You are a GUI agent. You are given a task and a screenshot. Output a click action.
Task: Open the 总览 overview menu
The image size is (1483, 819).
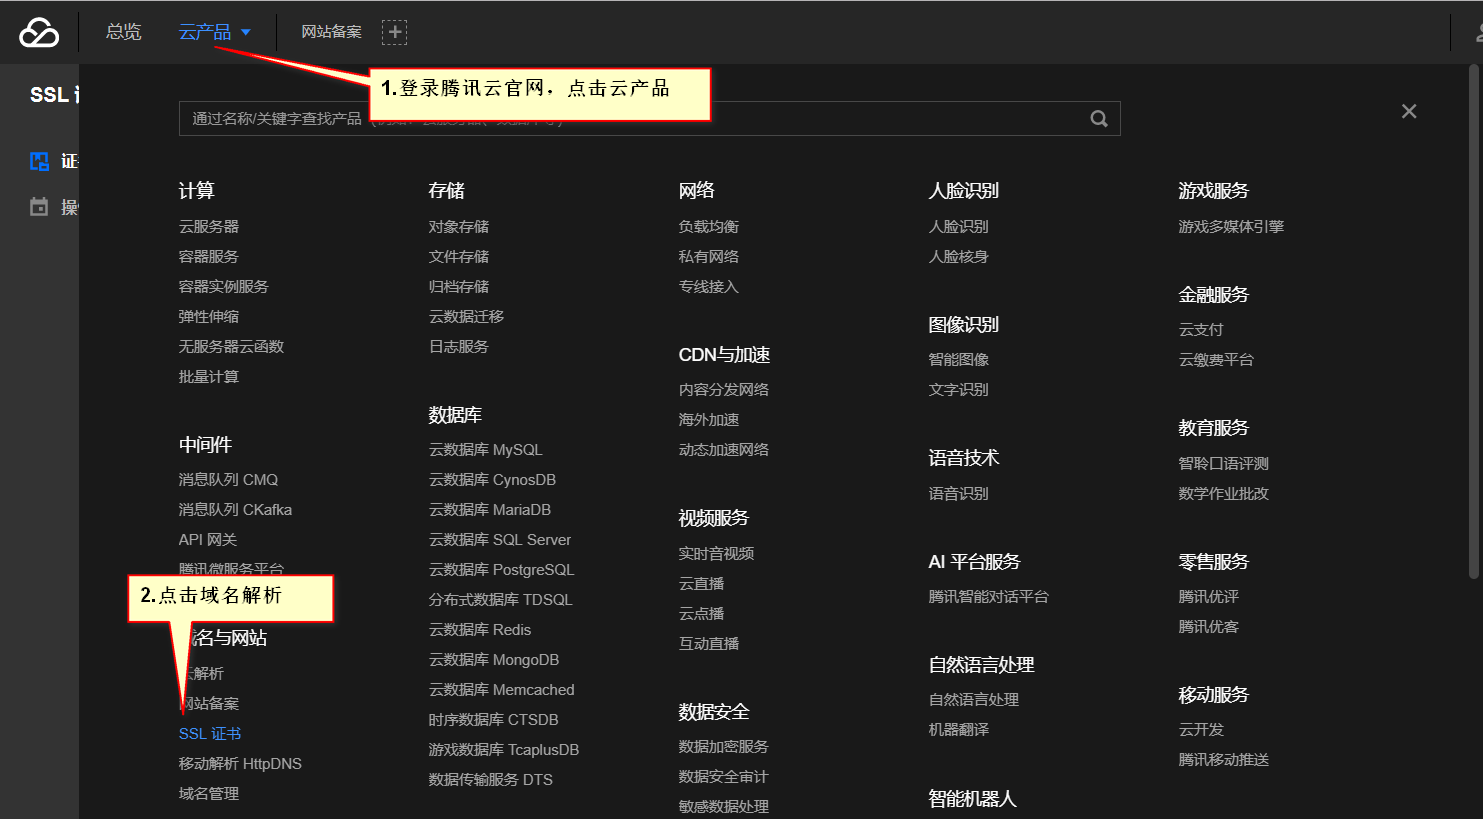(x=124, y=32)
